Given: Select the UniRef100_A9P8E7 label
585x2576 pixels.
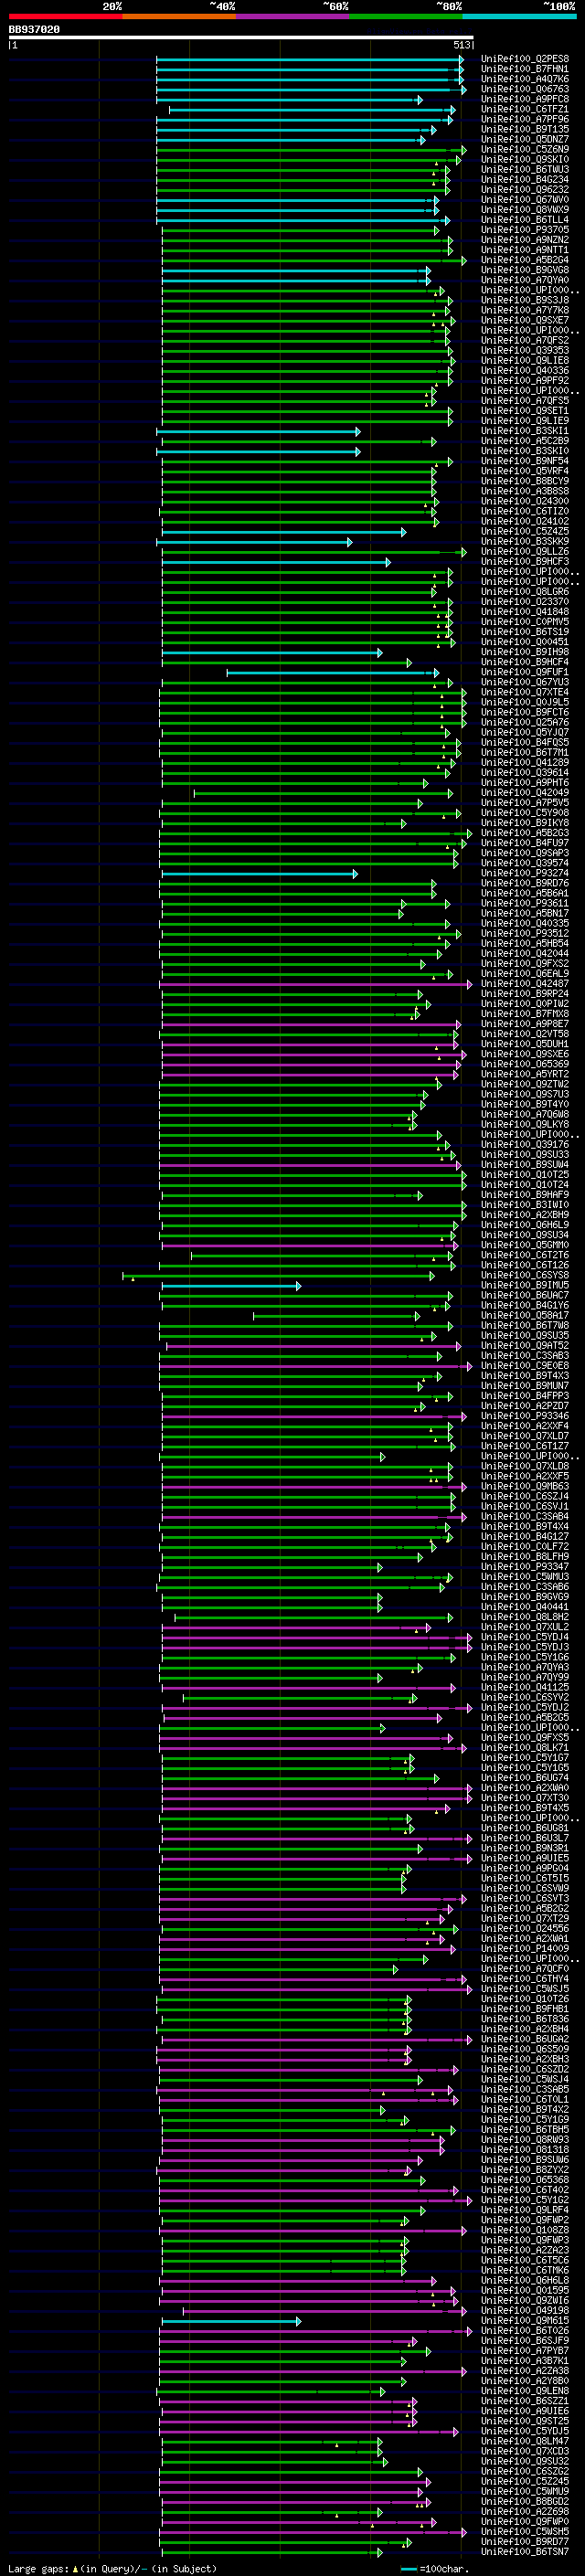Looking at the screenshot, I should click(x=525, y=1024).
